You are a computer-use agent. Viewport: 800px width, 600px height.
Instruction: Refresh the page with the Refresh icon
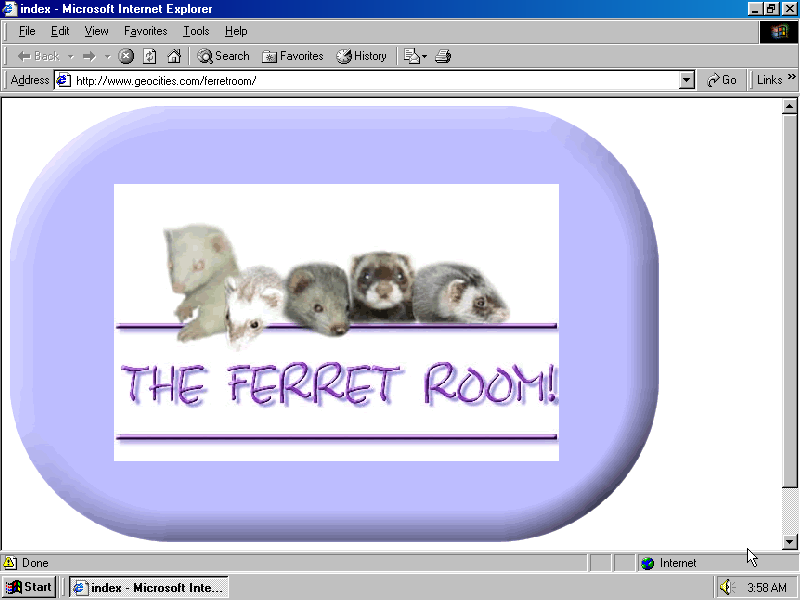pos(149,56)
